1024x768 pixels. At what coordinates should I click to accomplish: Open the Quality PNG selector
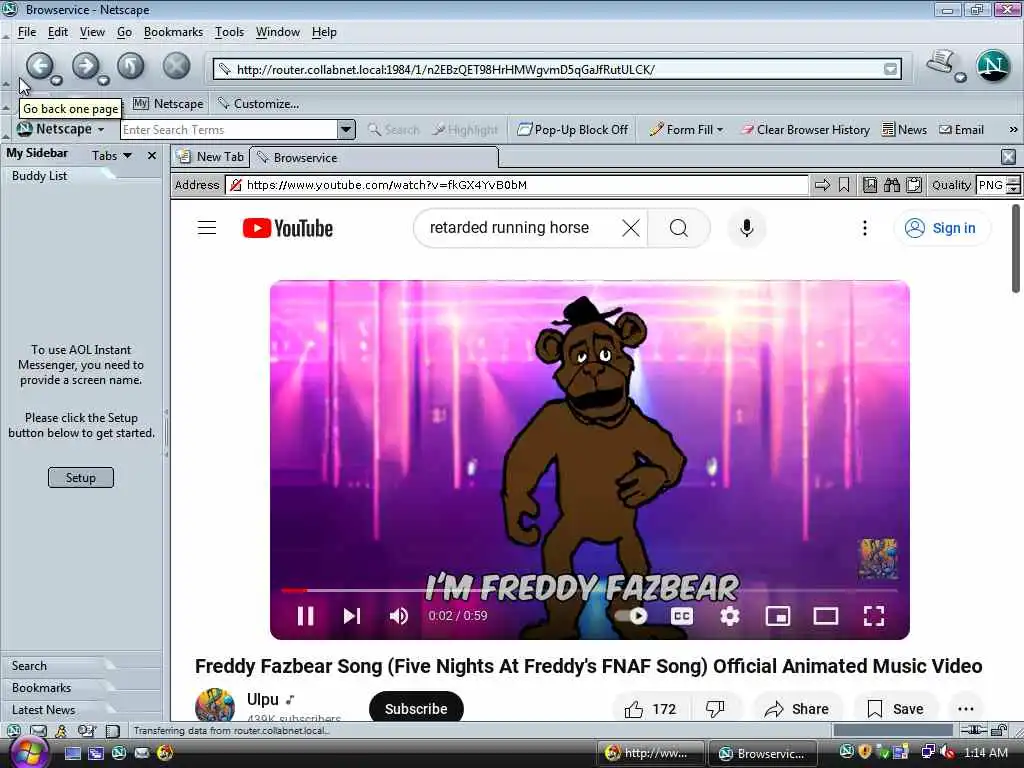click(x=998, y=185)
